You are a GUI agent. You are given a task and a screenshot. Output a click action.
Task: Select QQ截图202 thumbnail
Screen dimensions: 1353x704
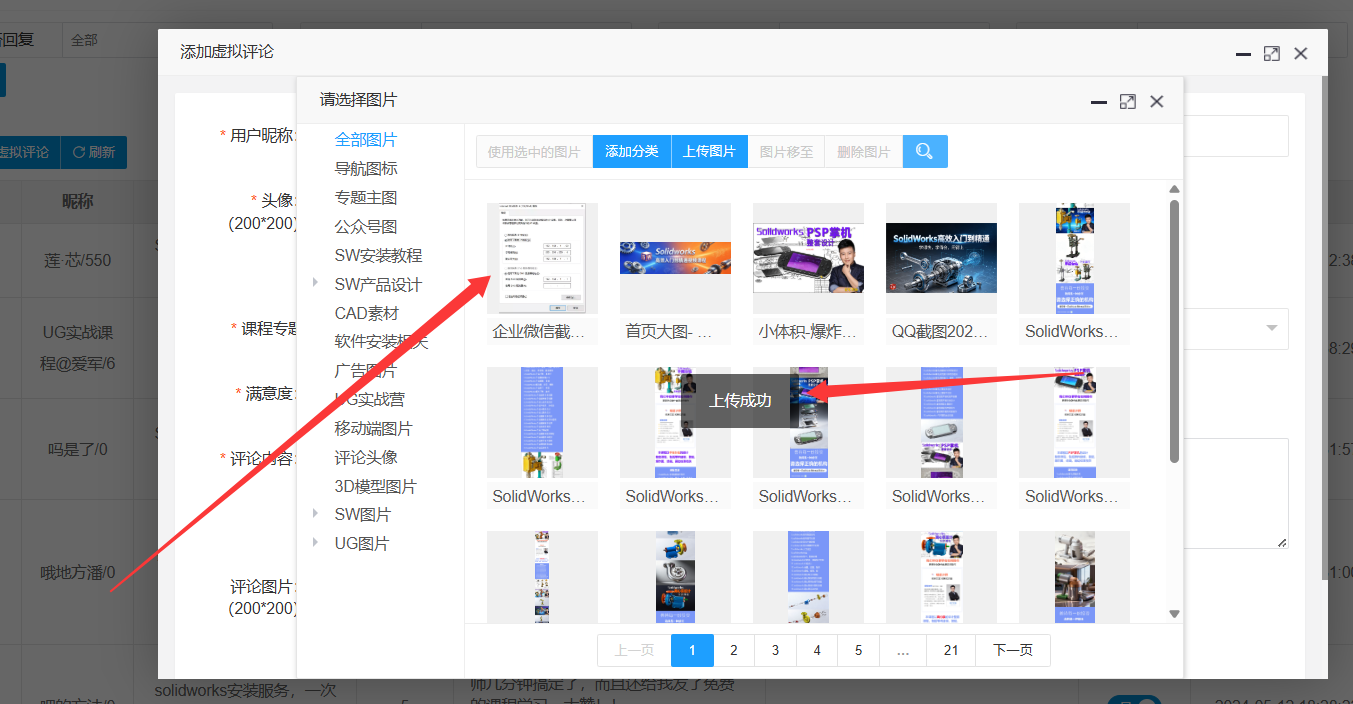pos(941,258)
